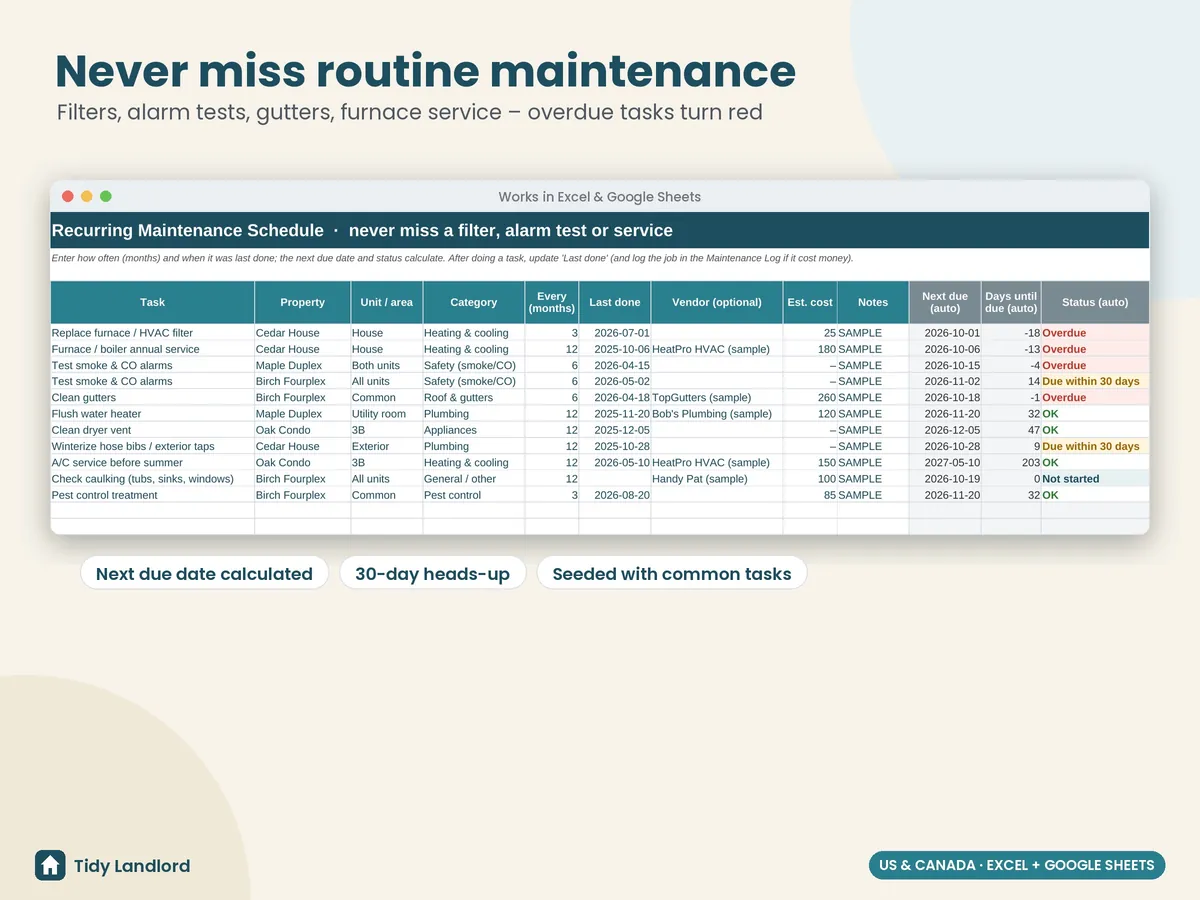
Task: Click the 'US & CANADA · EXCEL + GOOGLE SHEETS' badge
Action: click(x=1017, y=865)
